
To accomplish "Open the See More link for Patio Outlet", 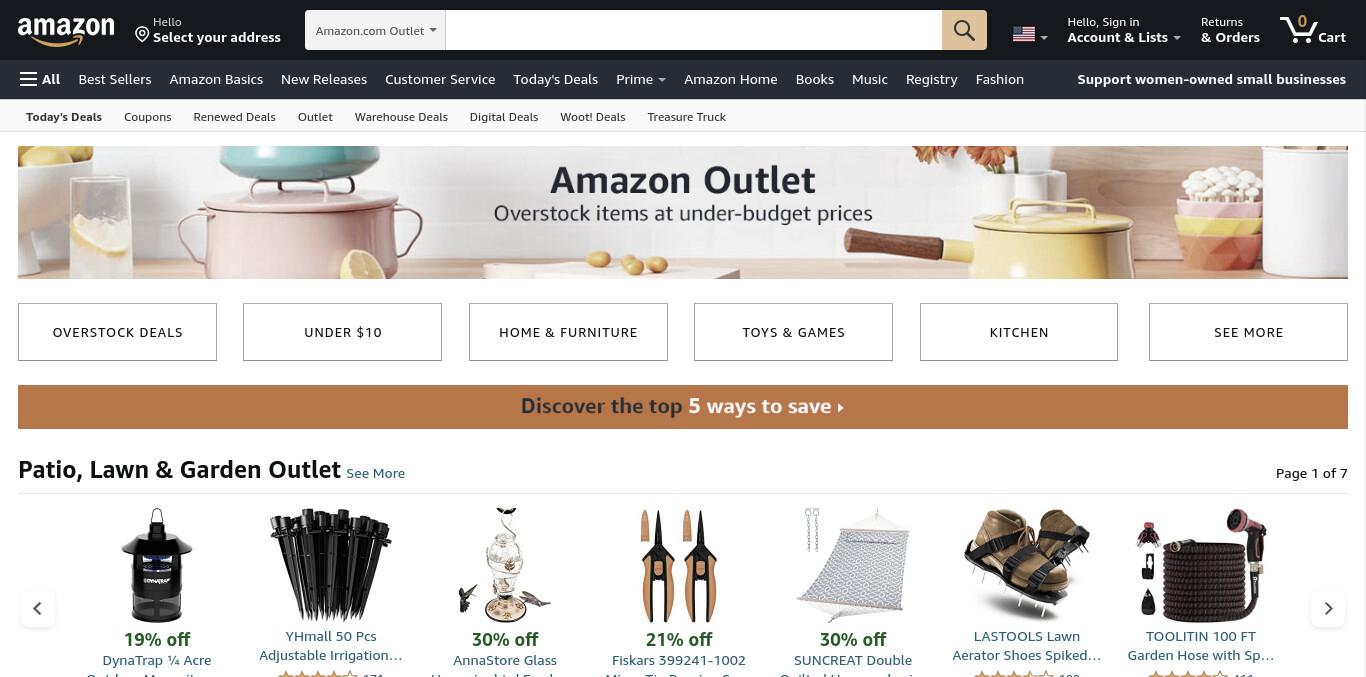I will (376, 473).
